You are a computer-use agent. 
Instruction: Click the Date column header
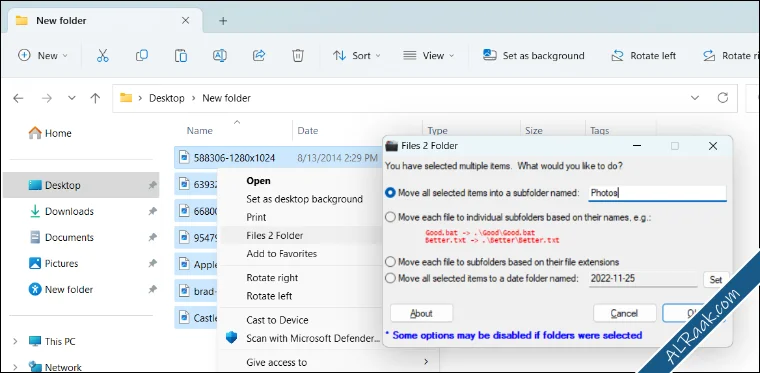tap(307, 131)
